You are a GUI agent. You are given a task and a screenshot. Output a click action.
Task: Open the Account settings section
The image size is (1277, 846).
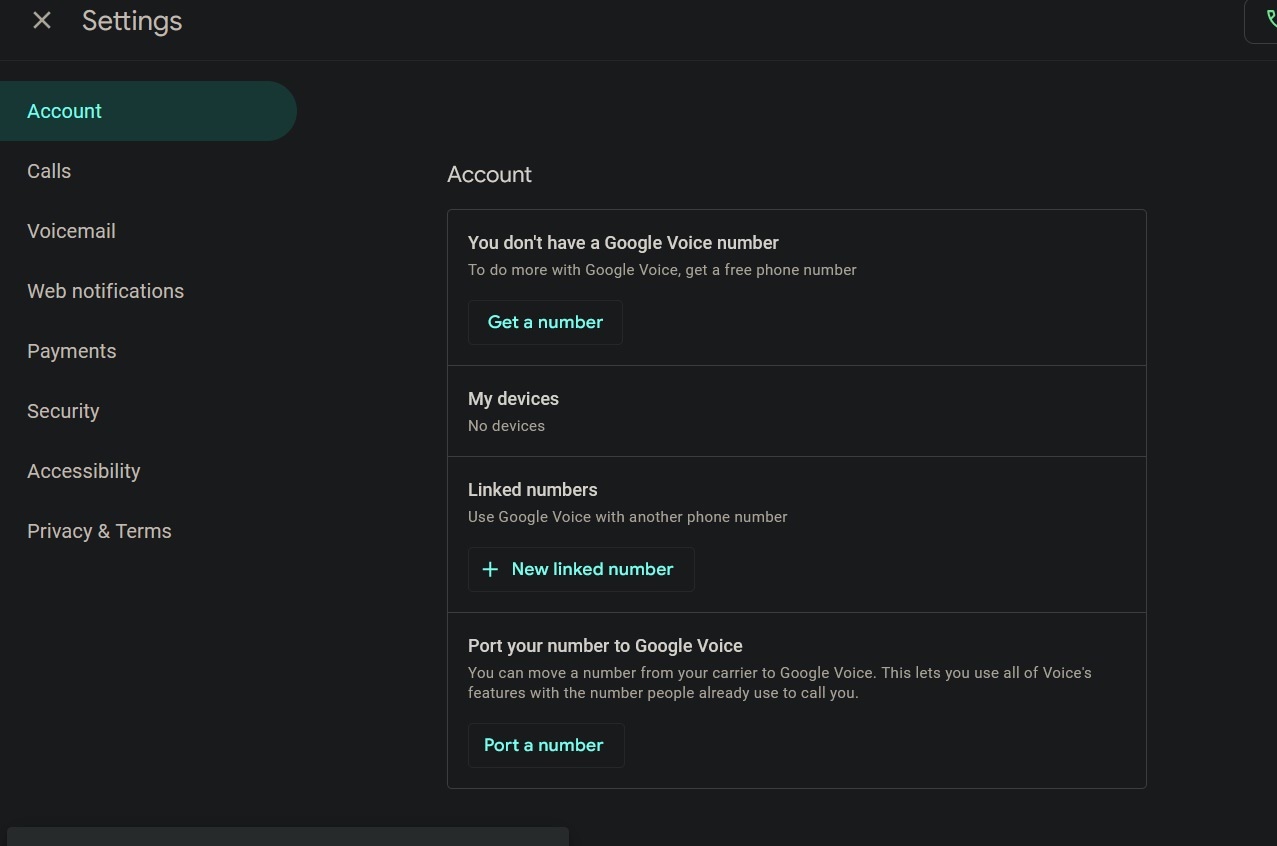coord(65,111)
